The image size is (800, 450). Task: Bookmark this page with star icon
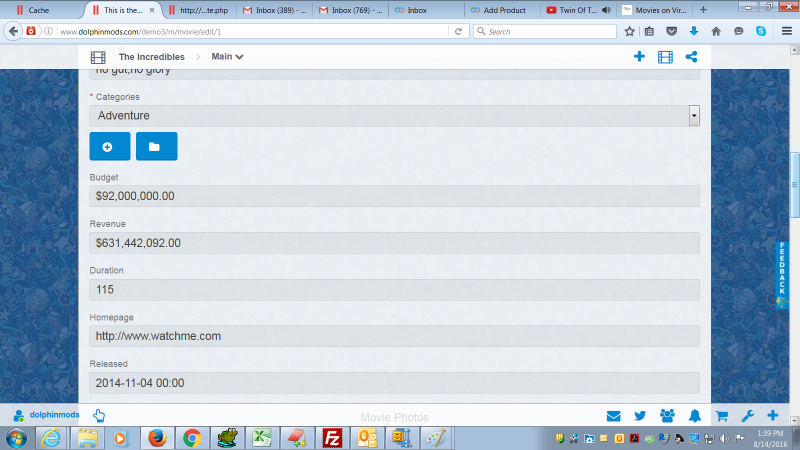tap(630, 31)
